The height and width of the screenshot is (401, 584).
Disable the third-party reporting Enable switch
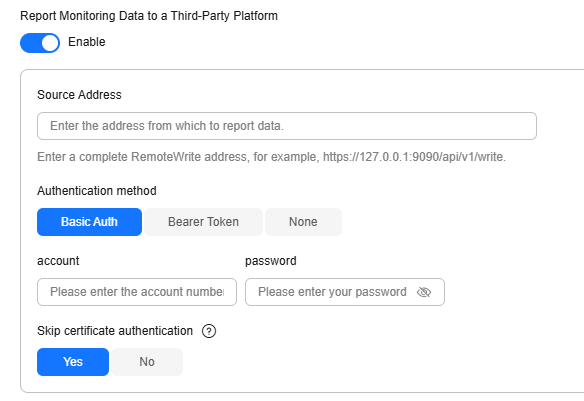point(40,43)
